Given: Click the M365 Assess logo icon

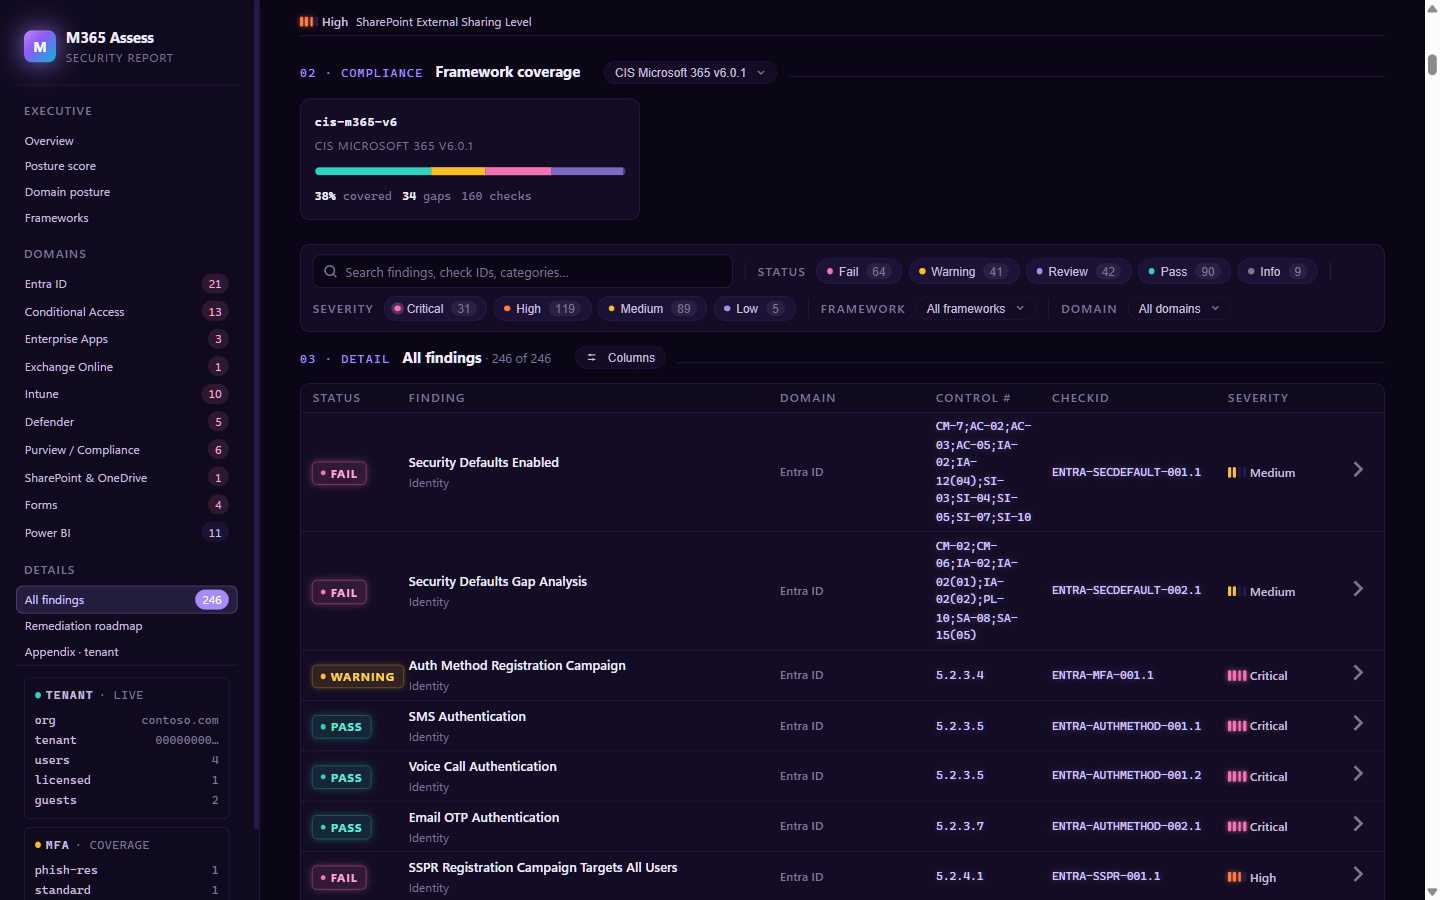Looking at the screenshot, I should pyautogui.click(x=40, y=46).
